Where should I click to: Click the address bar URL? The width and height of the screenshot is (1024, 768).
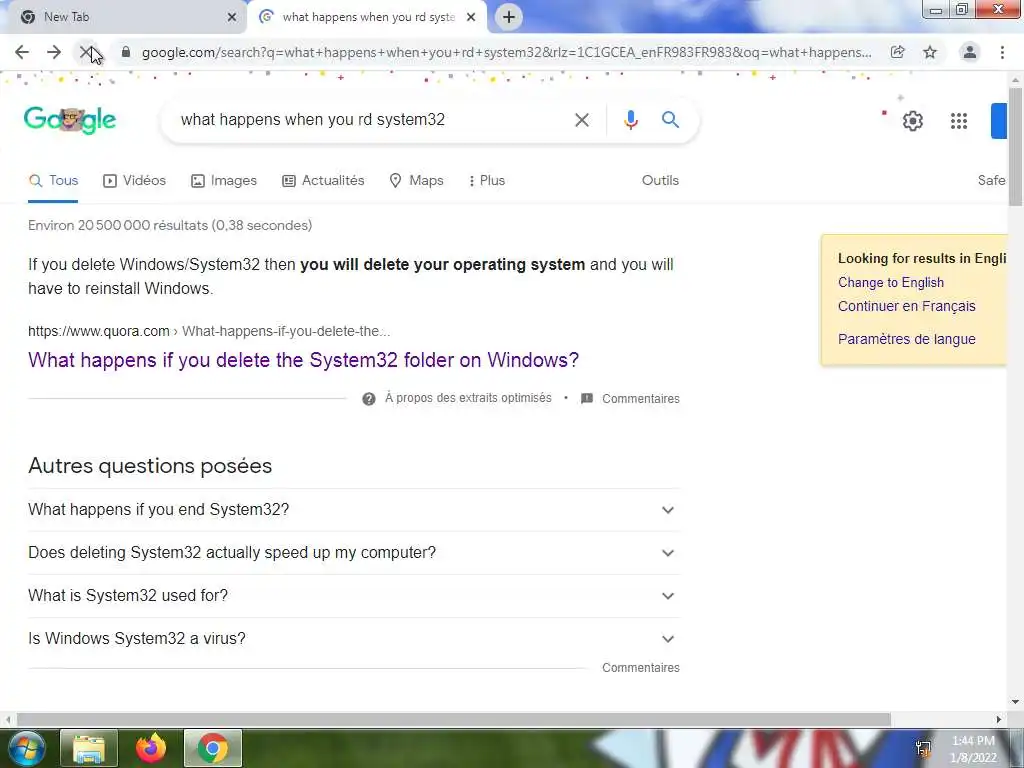click(x=506, y=52)
